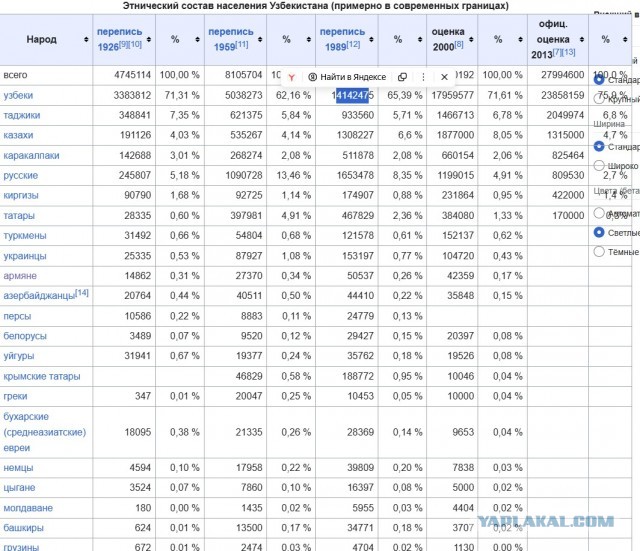Open the крымские татары link

[x=42, y=376]
